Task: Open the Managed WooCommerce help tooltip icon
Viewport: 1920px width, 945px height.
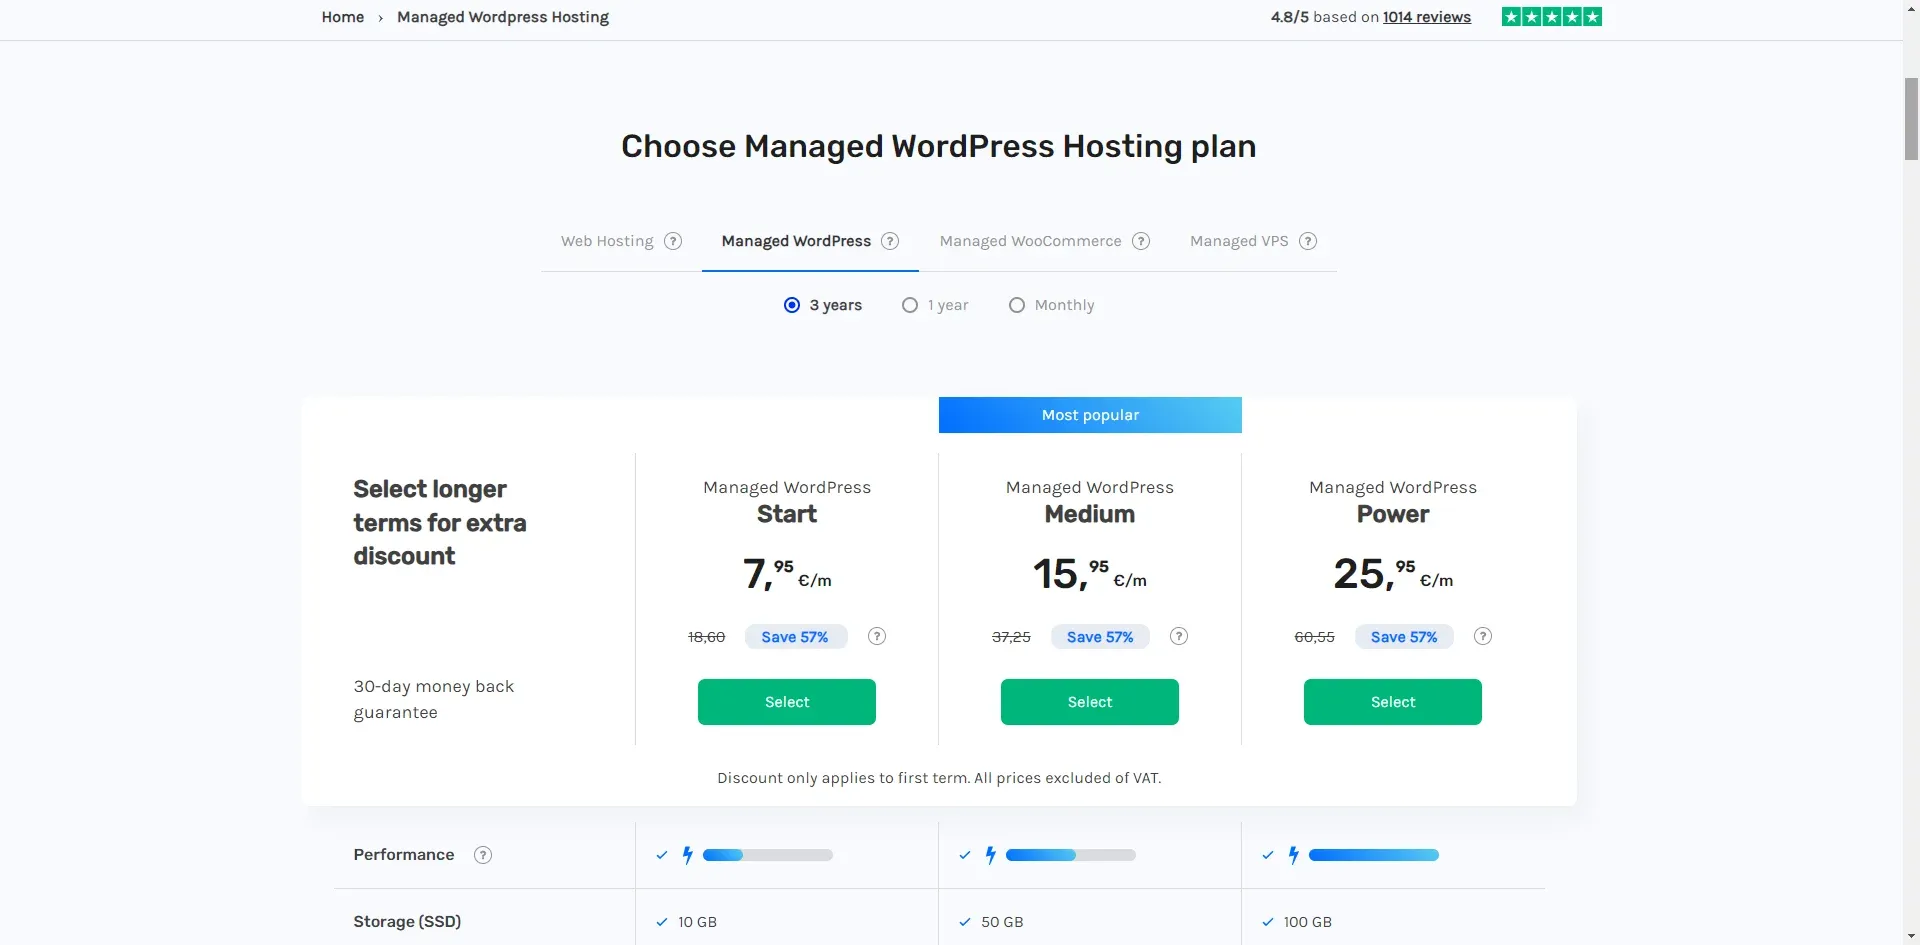Action: tap(1141, 241)
